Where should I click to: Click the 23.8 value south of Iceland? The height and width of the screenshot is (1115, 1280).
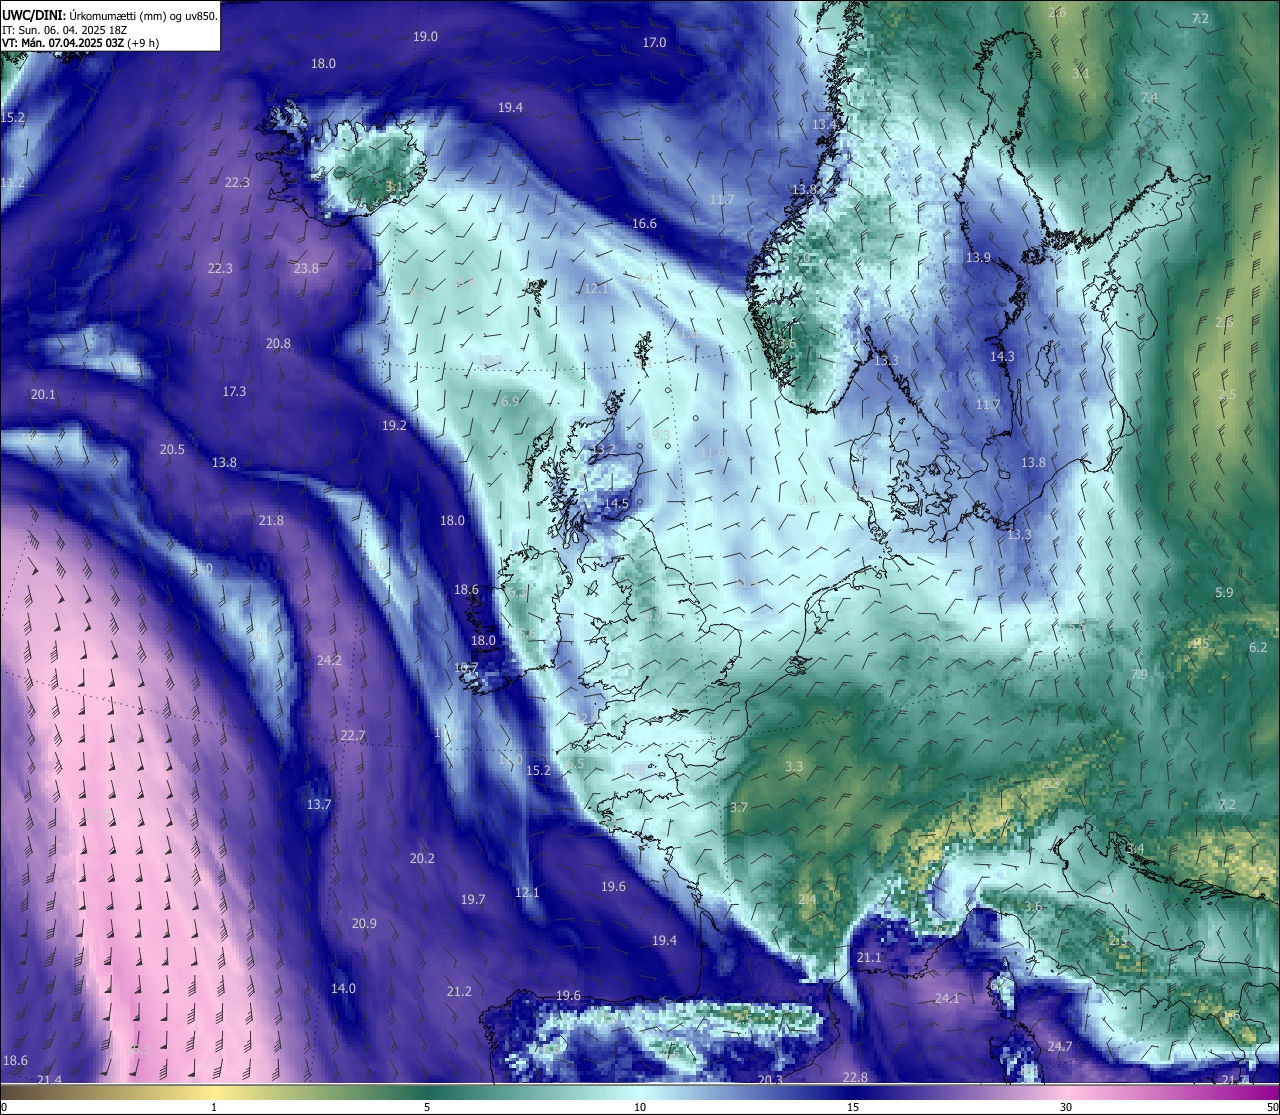[306, 268]
